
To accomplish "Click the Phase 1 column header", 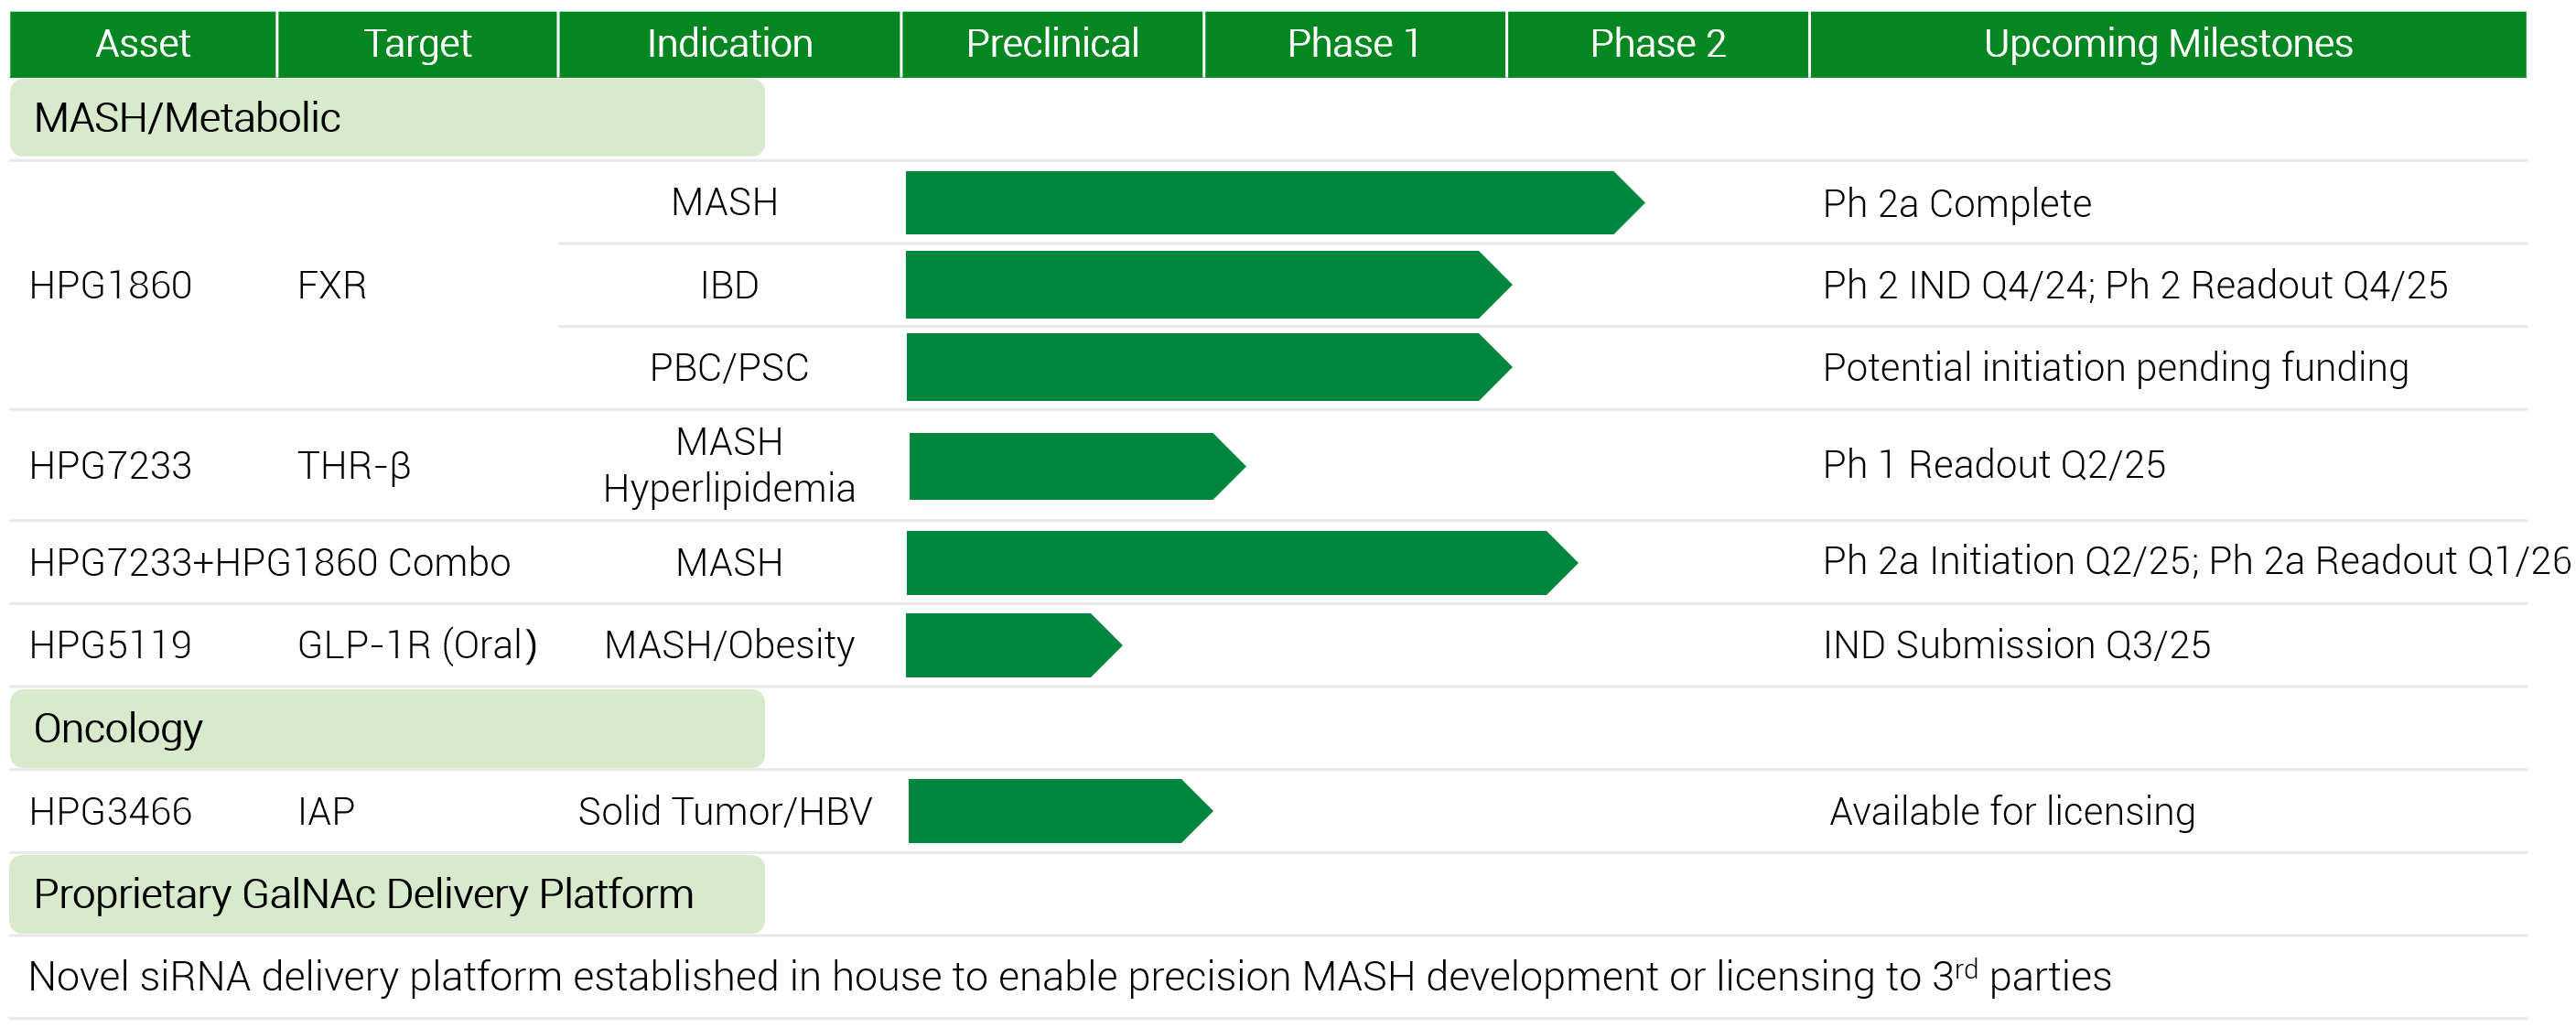I will click(x=1355, y=44).
